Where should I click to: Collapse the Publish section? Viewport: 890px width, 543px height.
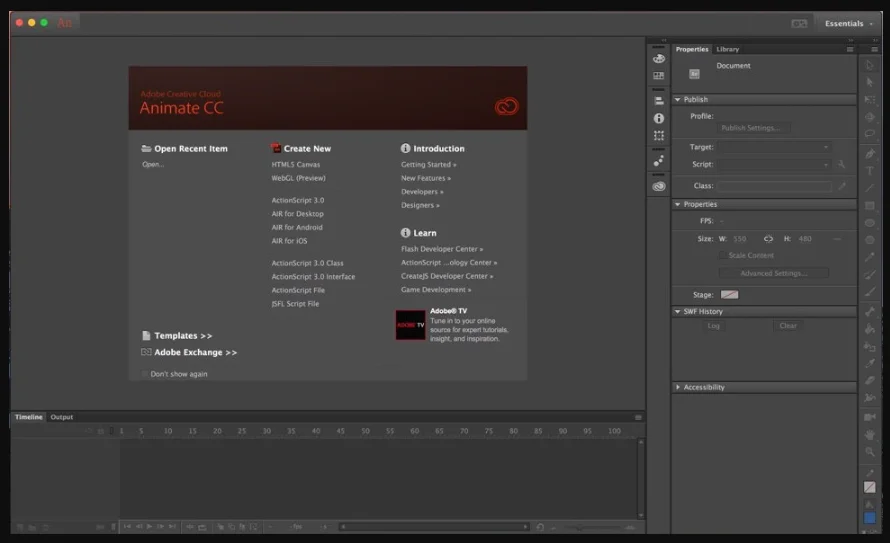click(x=677, y=99)
